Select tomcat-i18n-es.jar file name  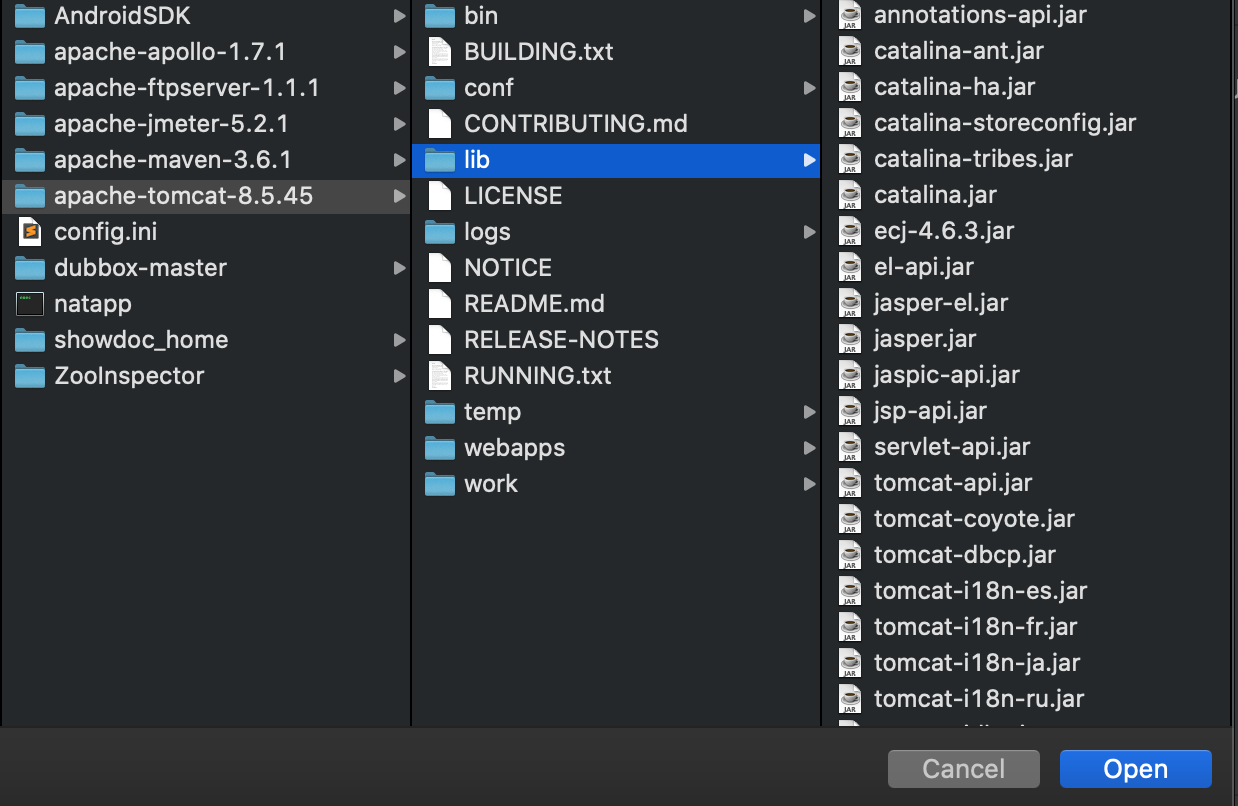point(980,591)
